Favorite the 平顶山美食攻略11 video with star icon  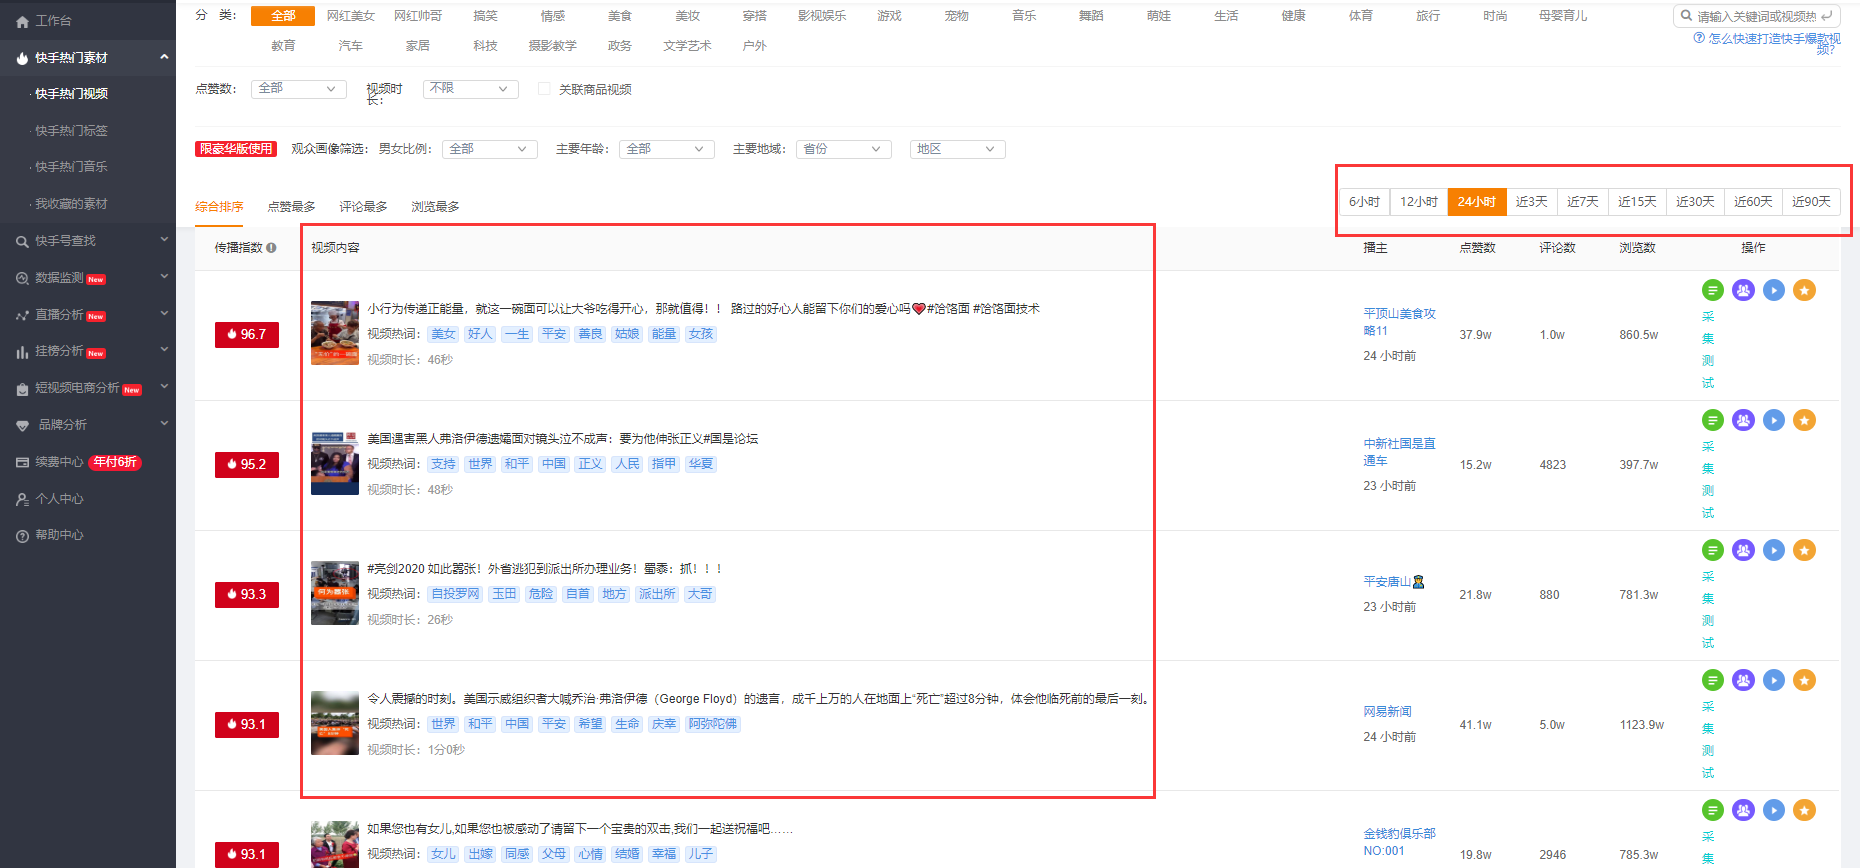[1805, 290]
